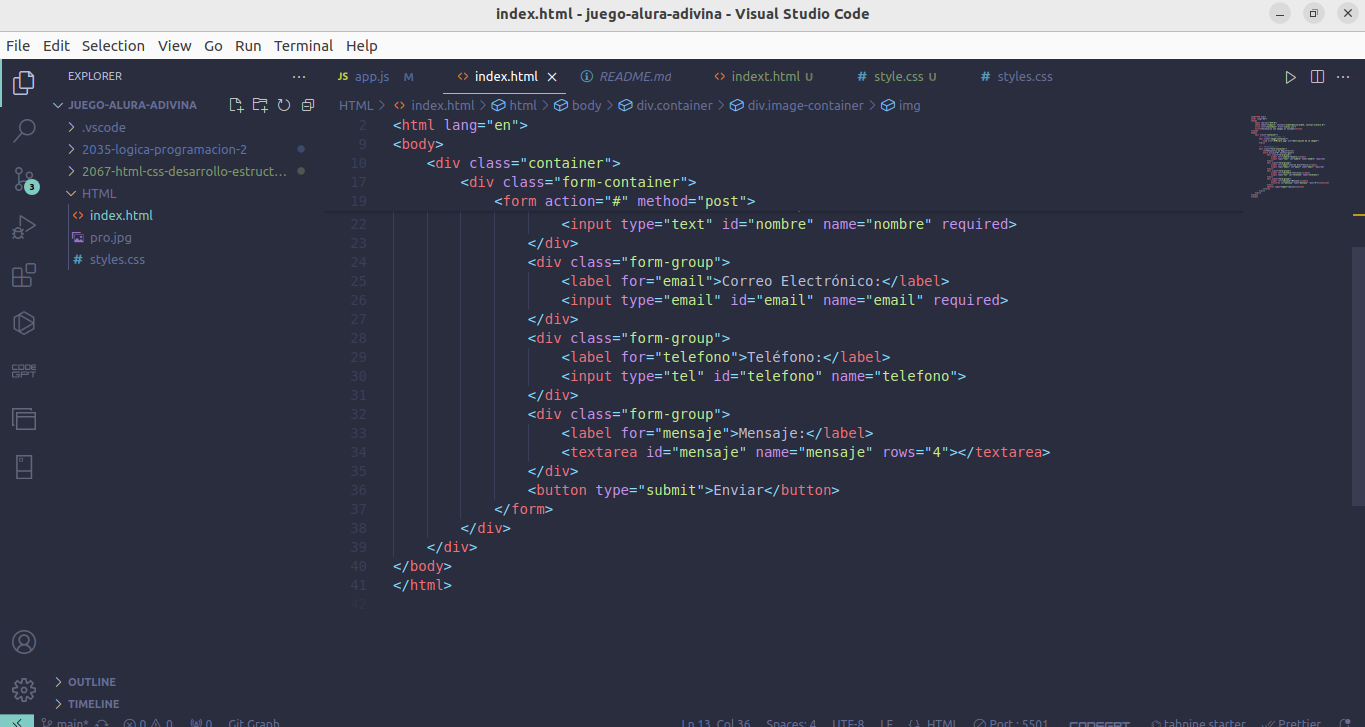Image resolution: width=1365 pixels, height=727 pixels.
Task: Switch to the README.md tab
Action: point(627,77)
